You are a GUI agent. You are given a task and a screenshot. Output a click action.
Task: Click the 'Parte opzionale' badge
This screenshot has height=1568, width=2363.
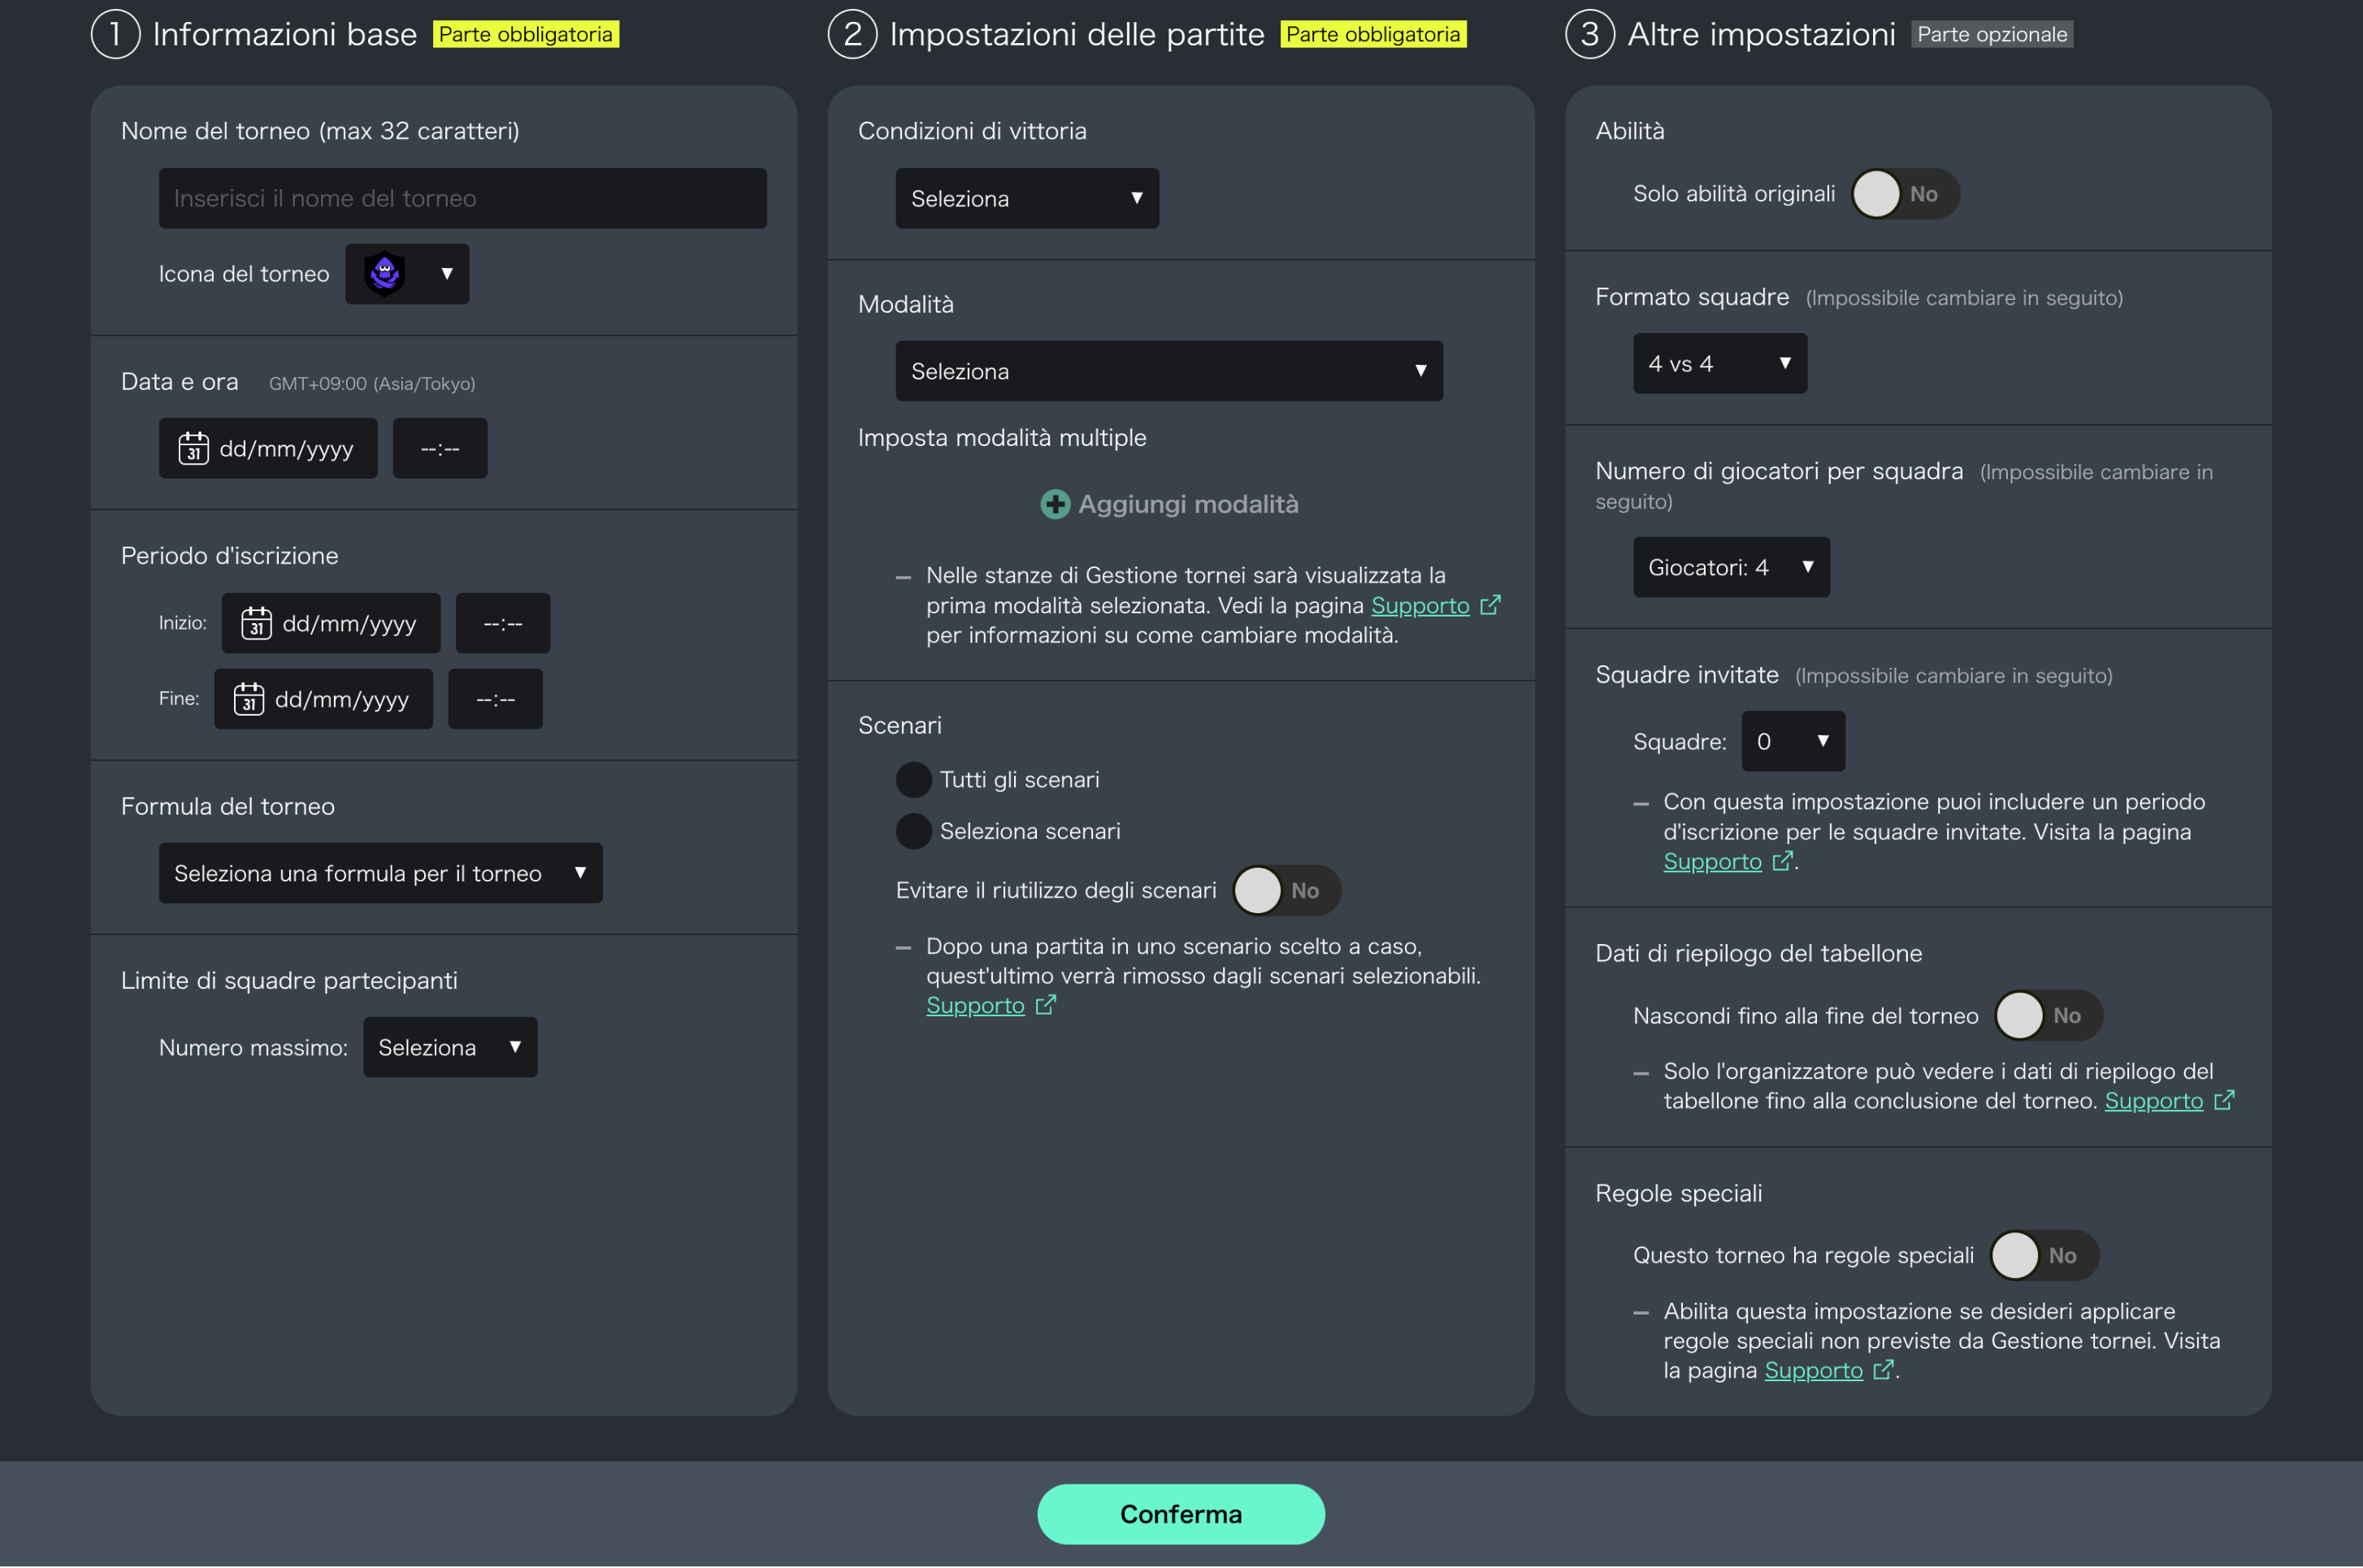click(1992, 34)
